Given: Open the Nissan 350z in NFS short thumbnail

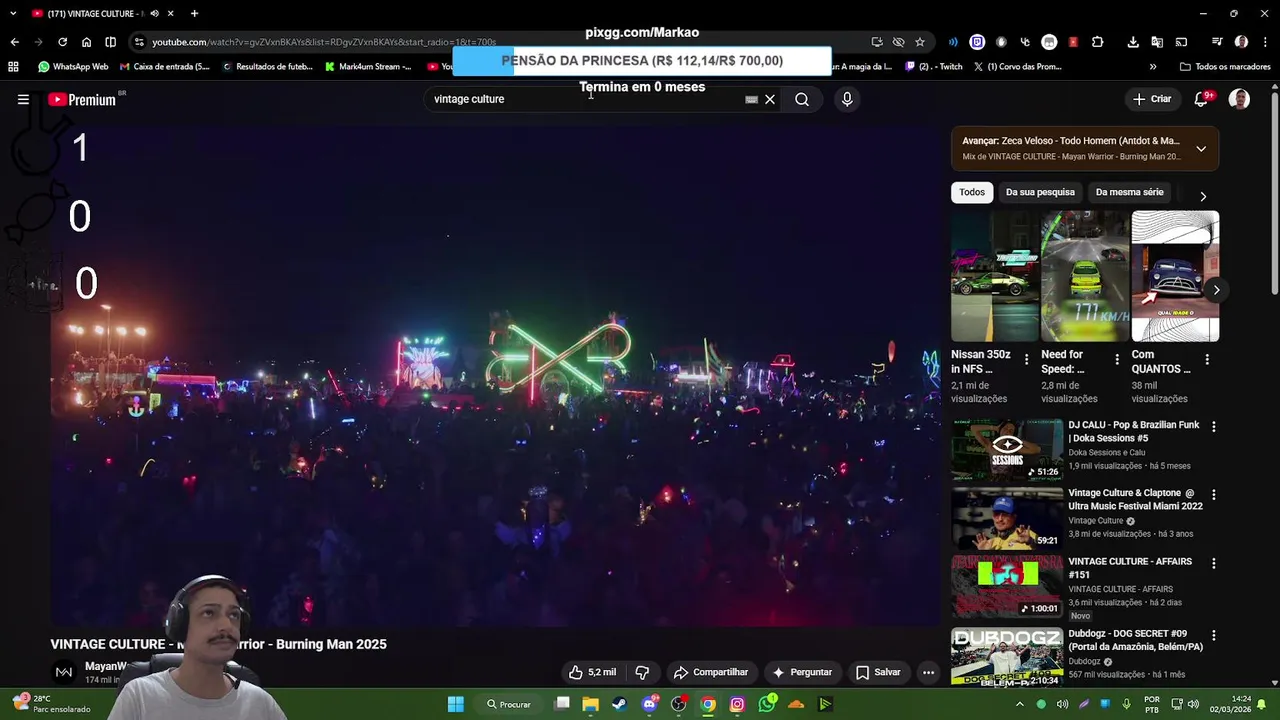Looking at the screenshot, I should pyautogui.click(x=995, y=276).
